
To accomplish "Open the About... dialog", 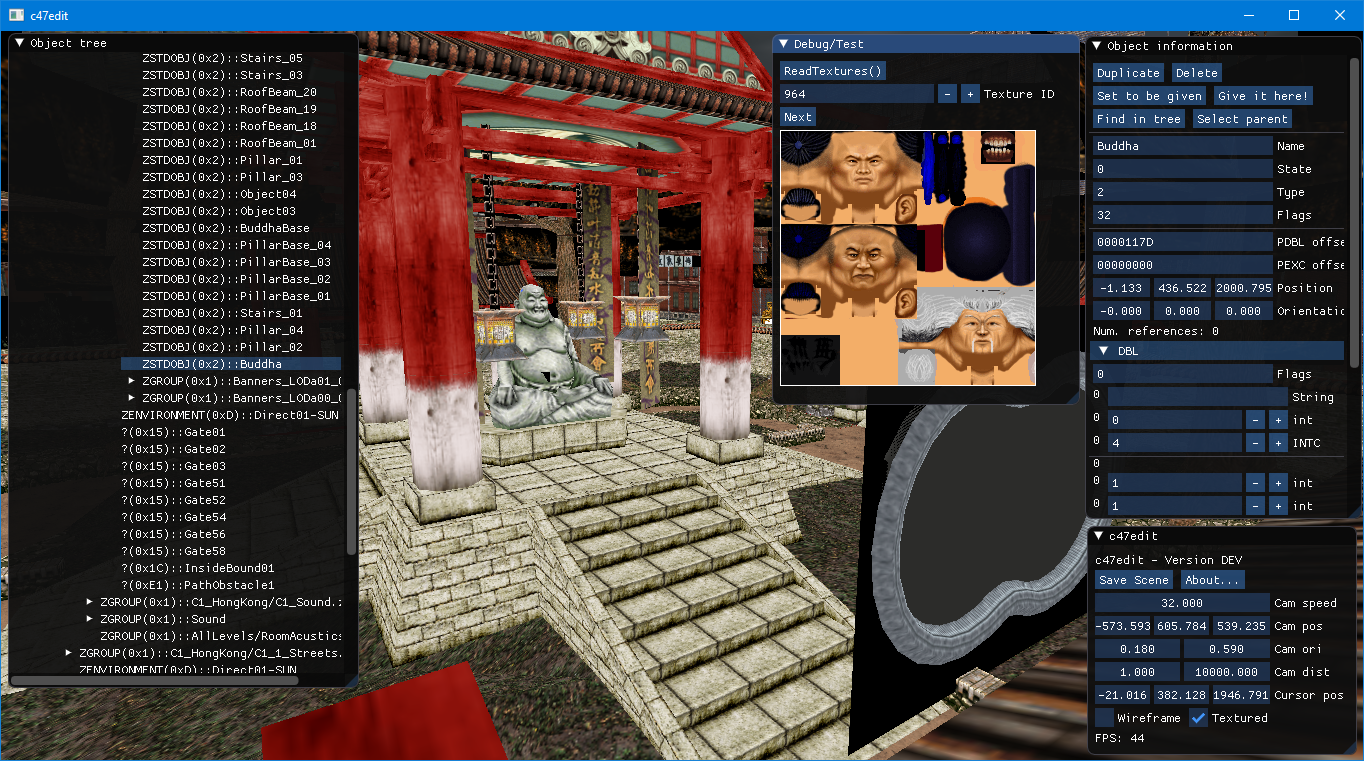I will click(x=1212, y=580).
